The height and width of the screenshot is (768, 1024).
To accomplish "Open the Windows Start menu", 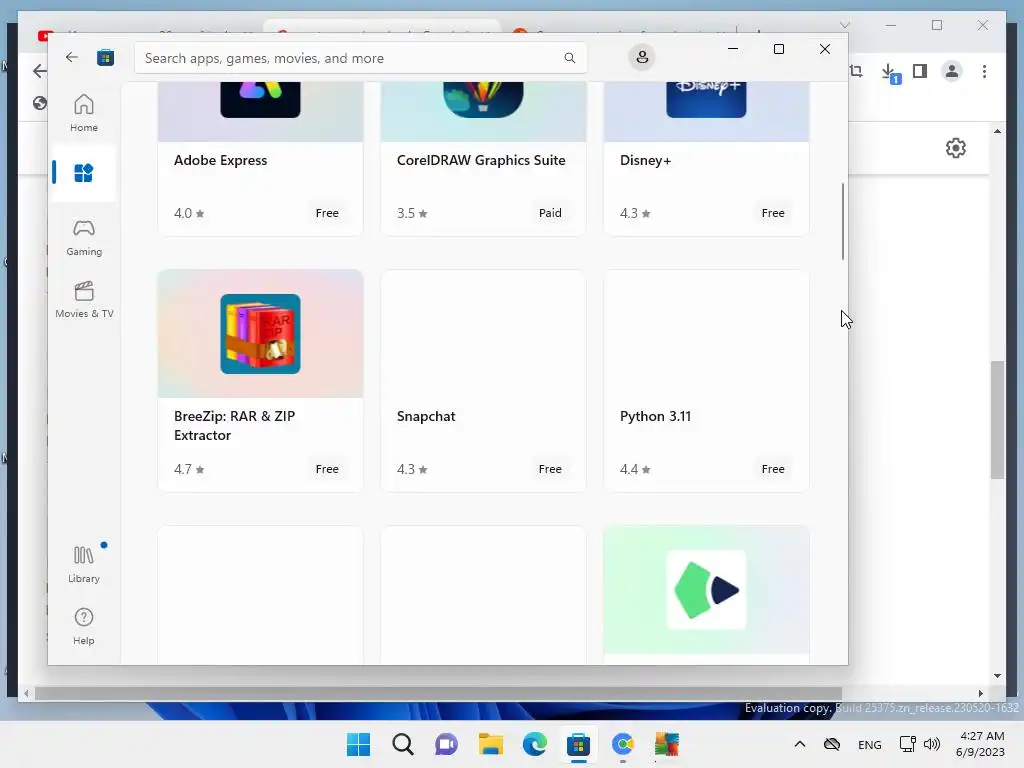I will coord(358,744).
